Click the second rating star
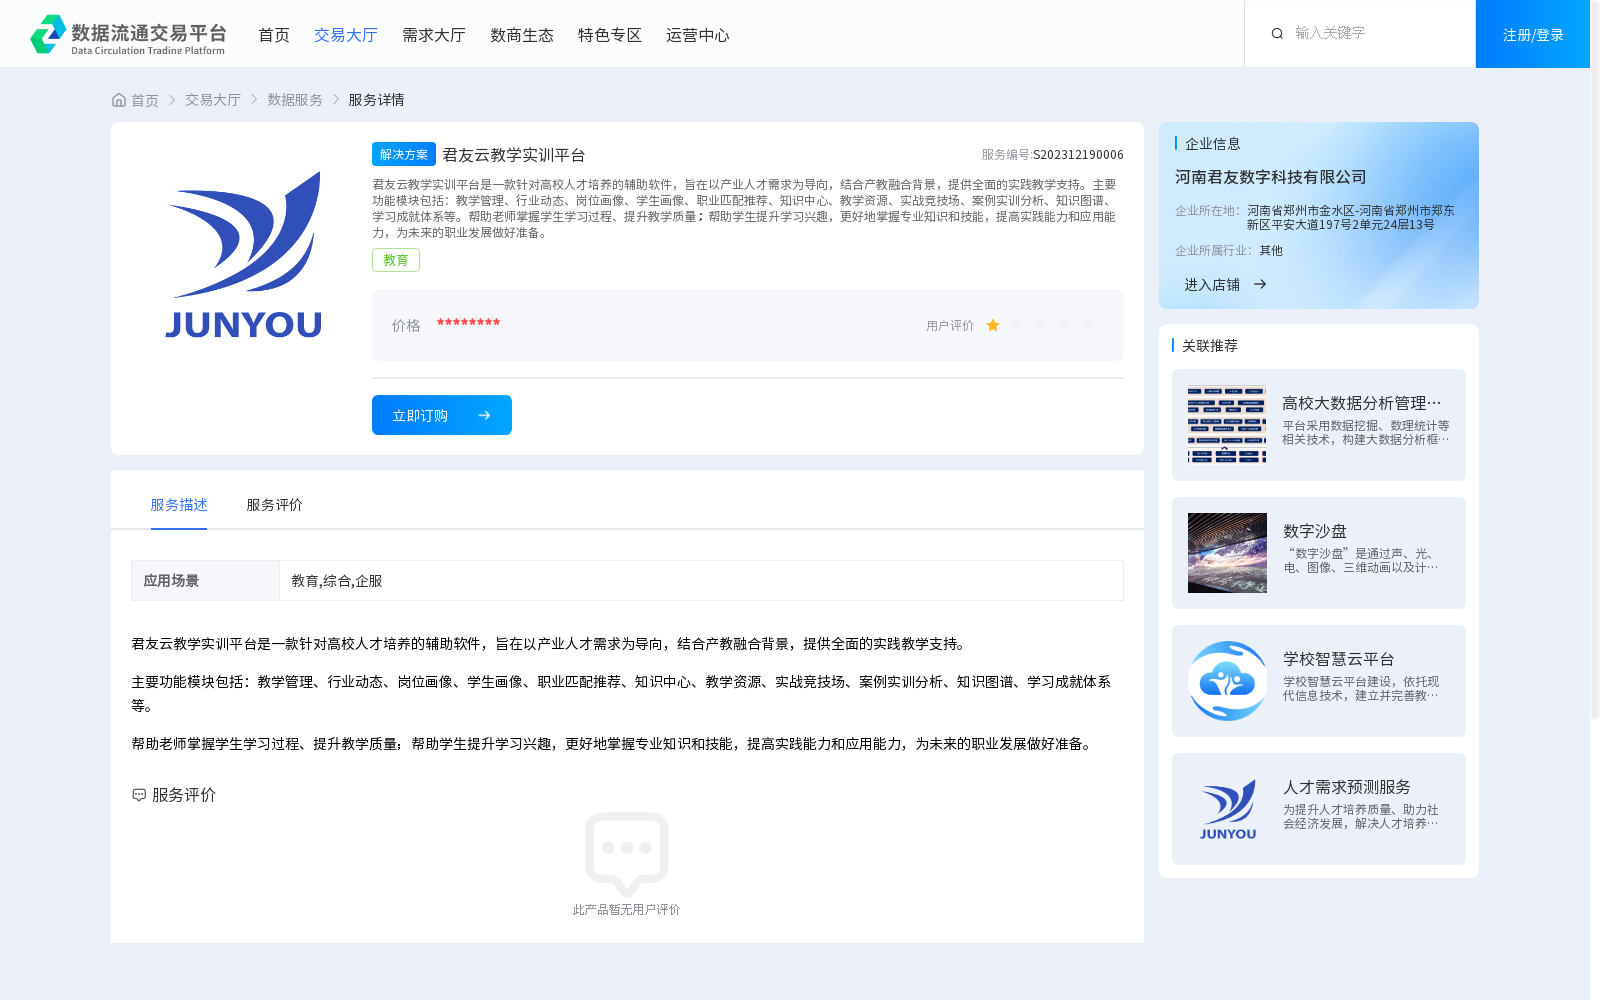 (x=1017, y=326)
